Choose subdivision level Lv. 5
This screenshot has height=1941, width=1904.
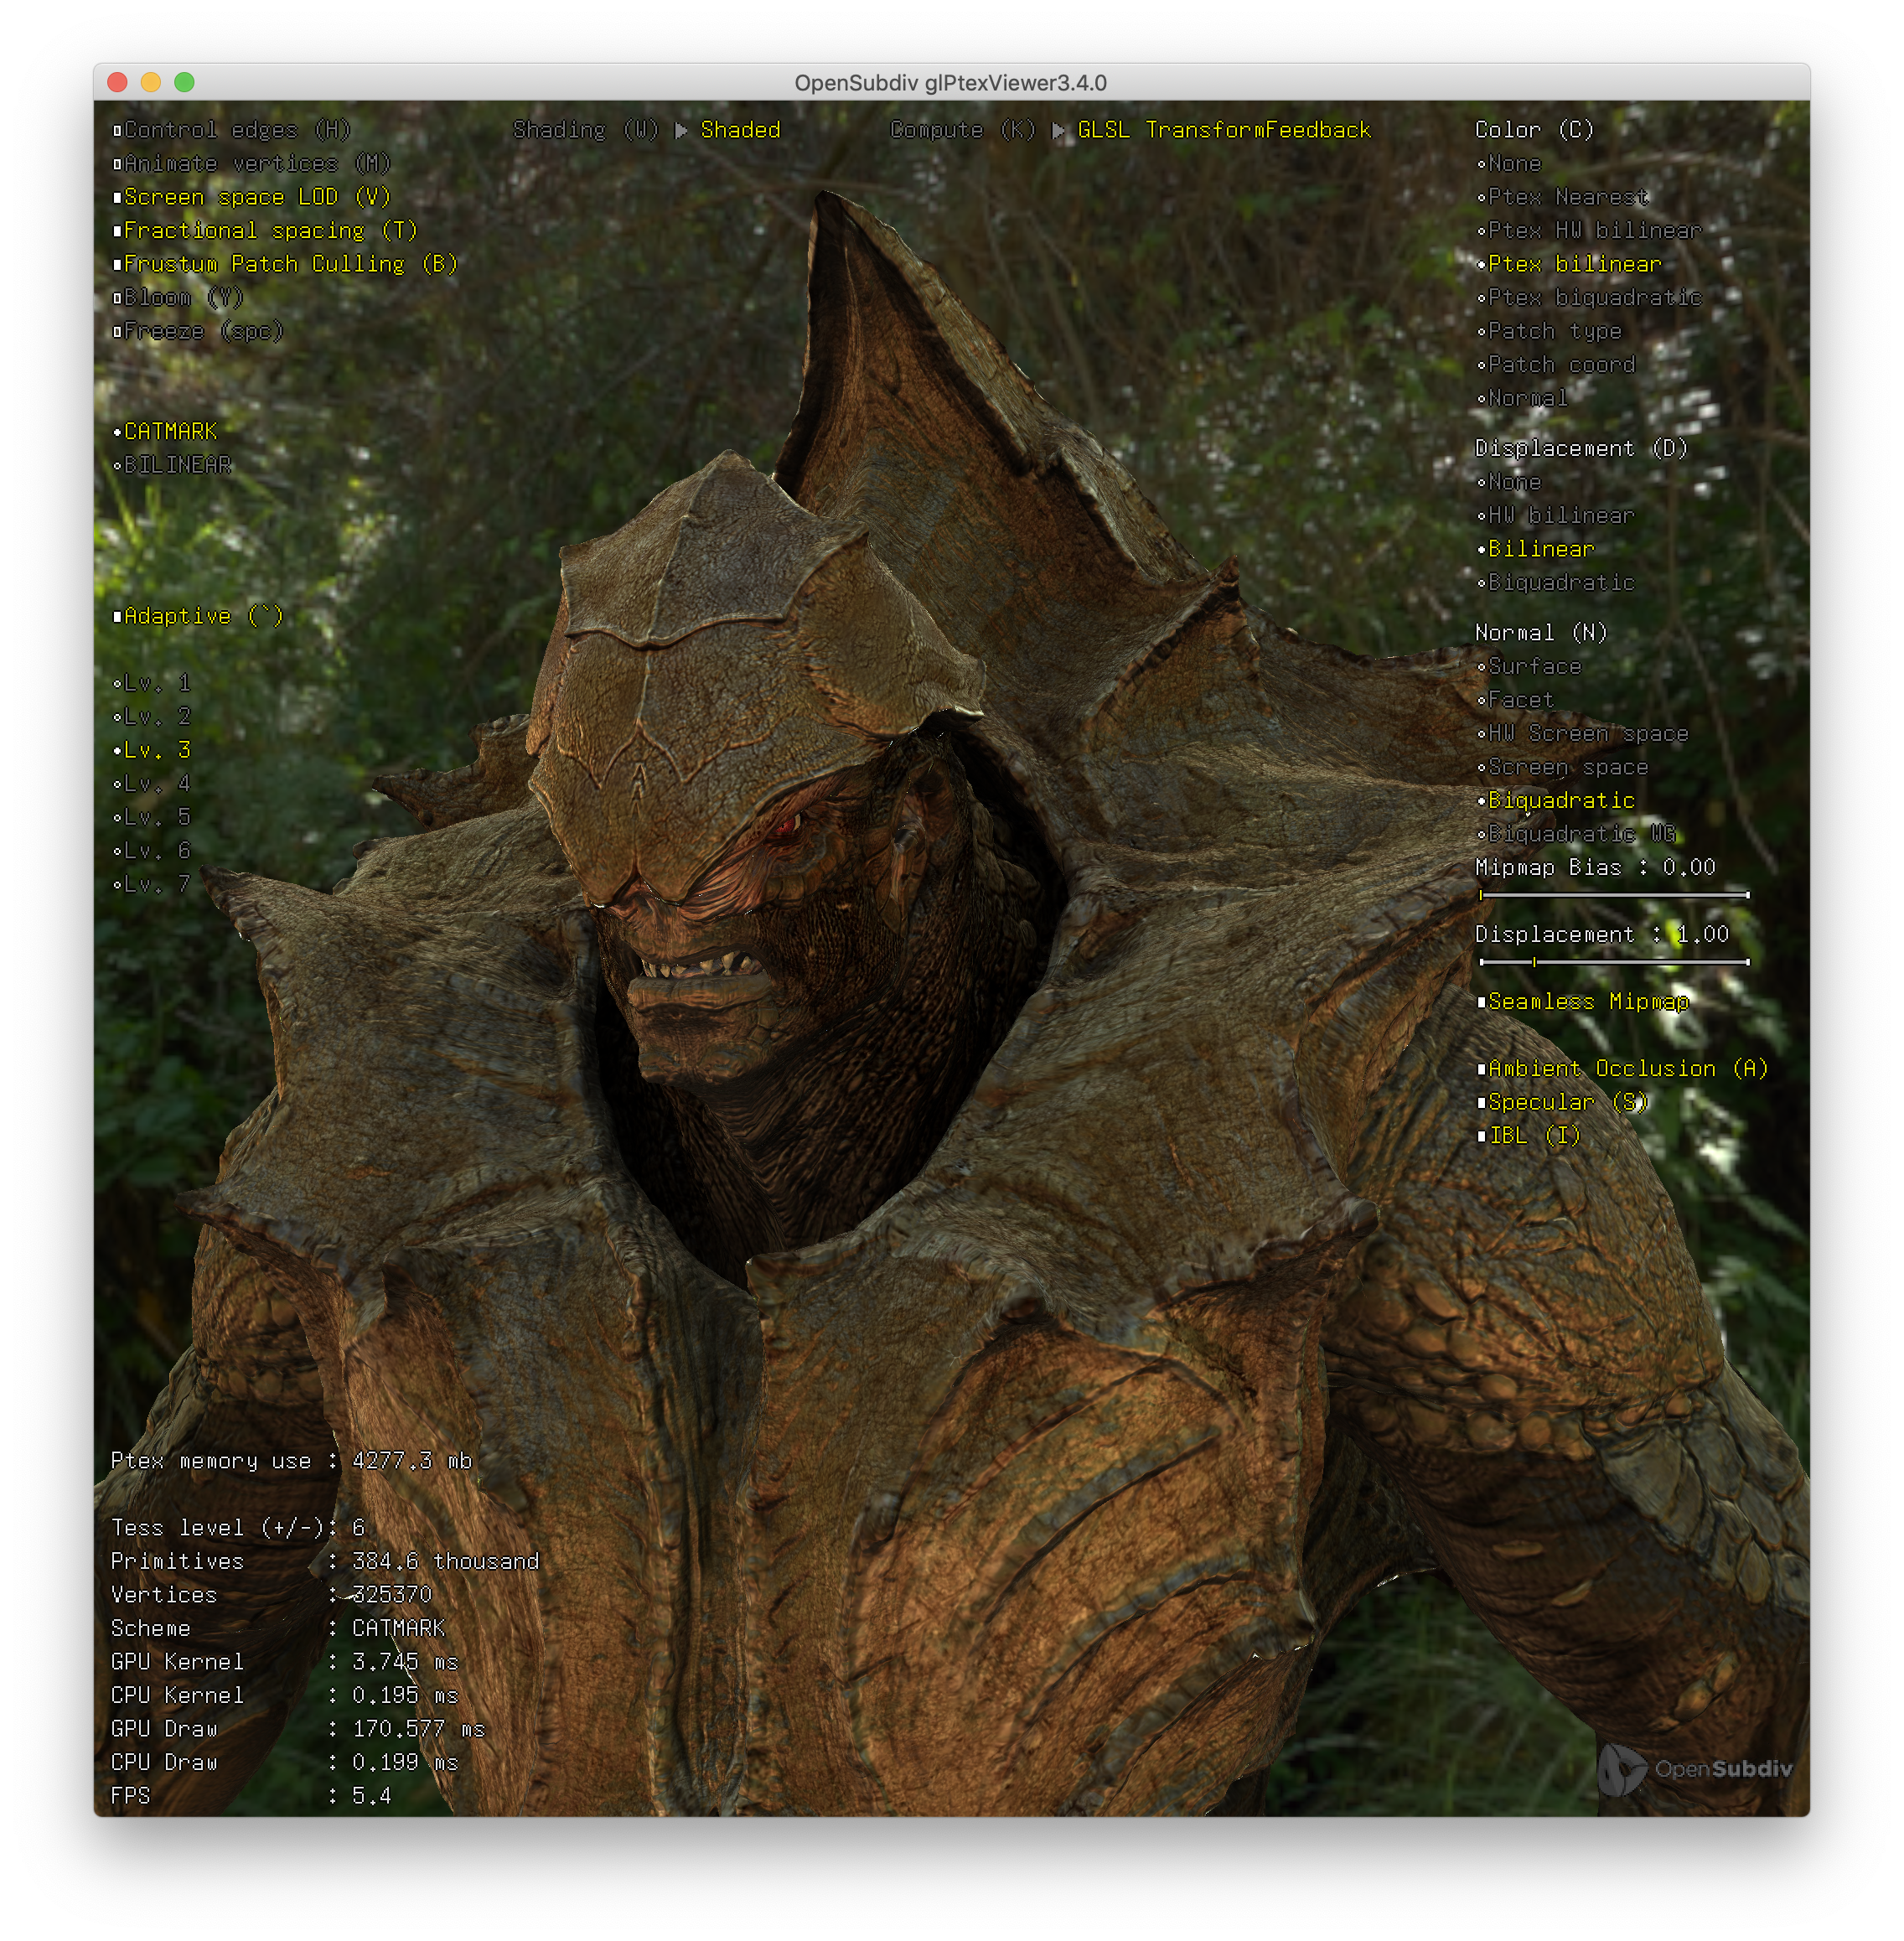(x=156, y=818)
